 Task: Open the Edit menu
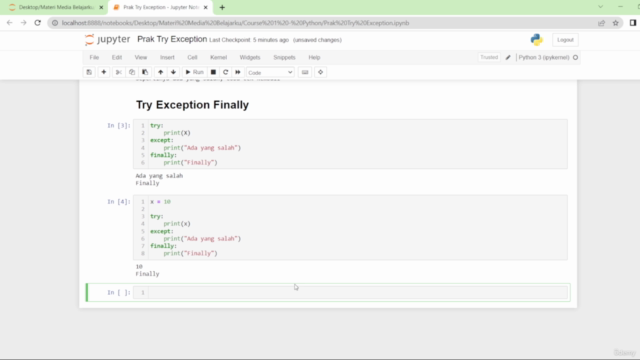pyautogui.click(x=117, y=58)
